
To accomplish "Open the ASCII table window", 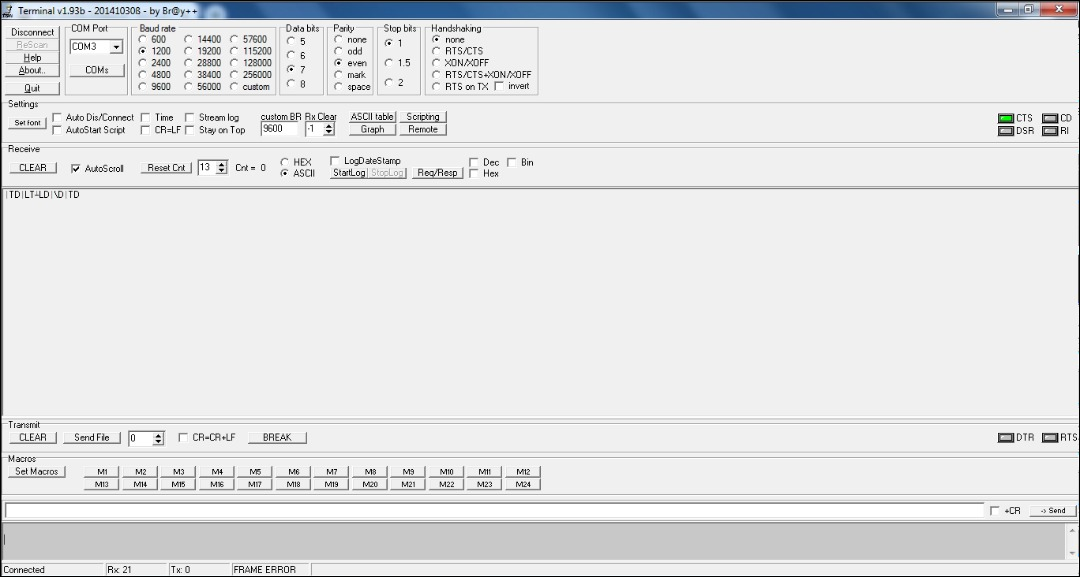I will [x=370, y=116].
